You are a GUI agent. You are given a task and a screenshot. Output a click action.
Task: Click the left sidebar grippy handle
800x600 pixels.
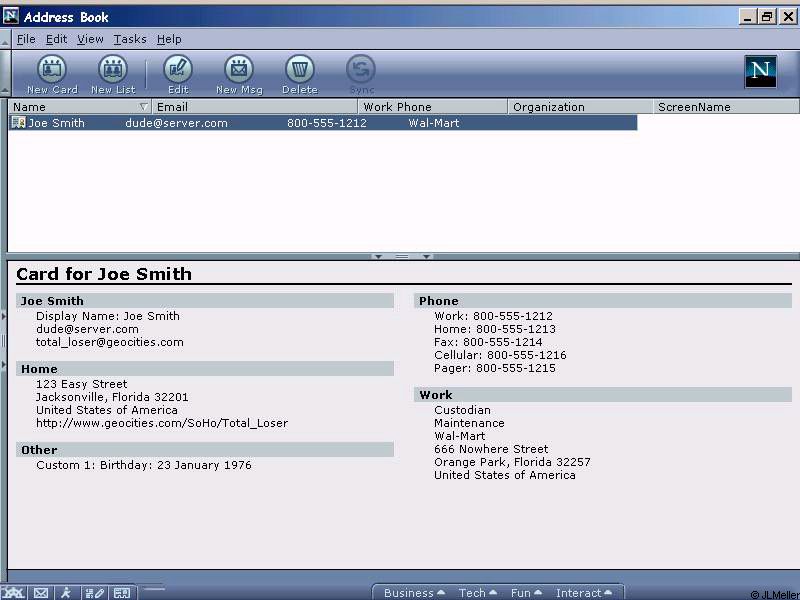[x=4, y=340]
